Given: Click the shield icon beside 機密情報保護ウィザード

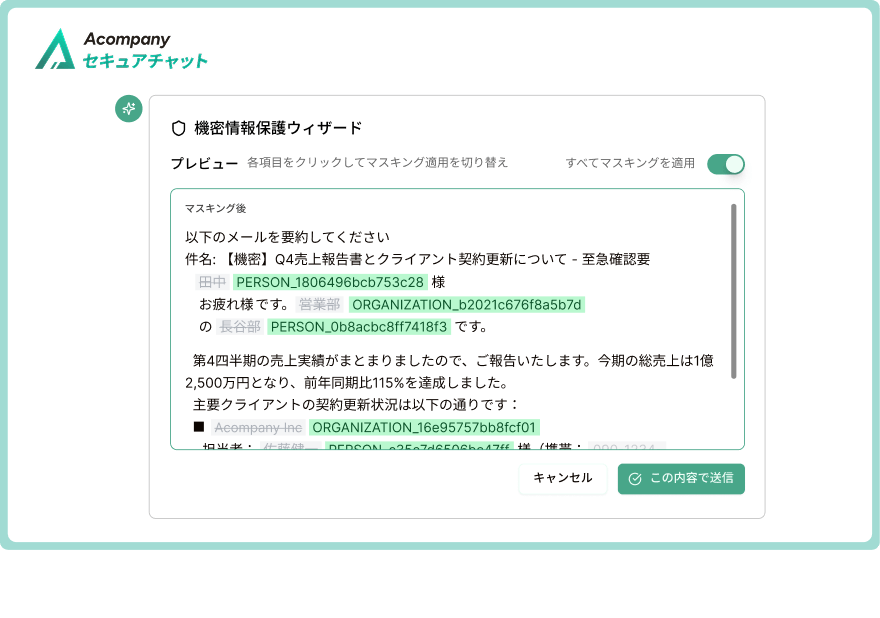Looking at the screenshot, I should 177,128.
